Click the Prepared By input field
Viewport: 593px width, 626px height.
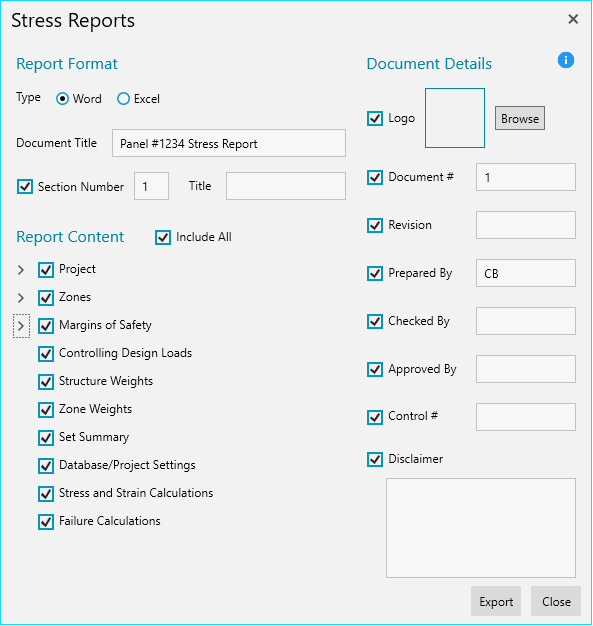pos(526,273)
